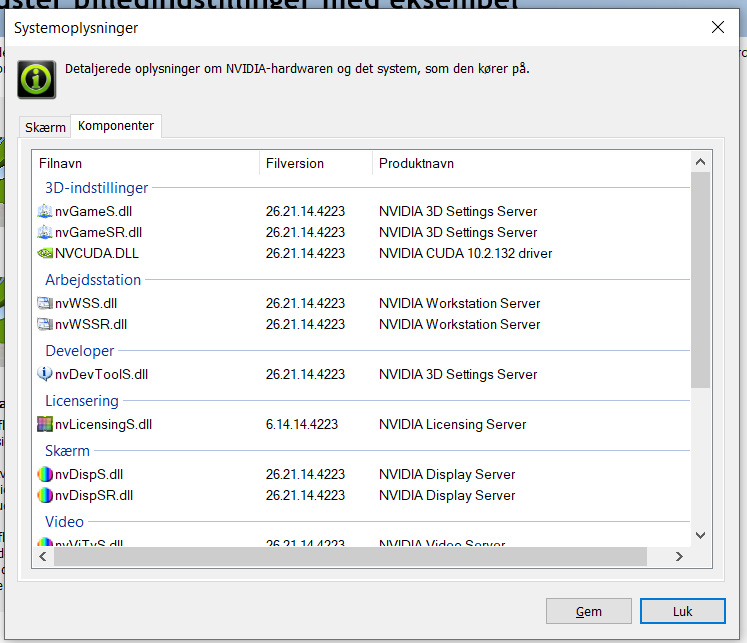The height and width of the screenshot is (643, 747).
Task: Click the nvWSS.dll workstation icon
Action: (x=45, y=303)
